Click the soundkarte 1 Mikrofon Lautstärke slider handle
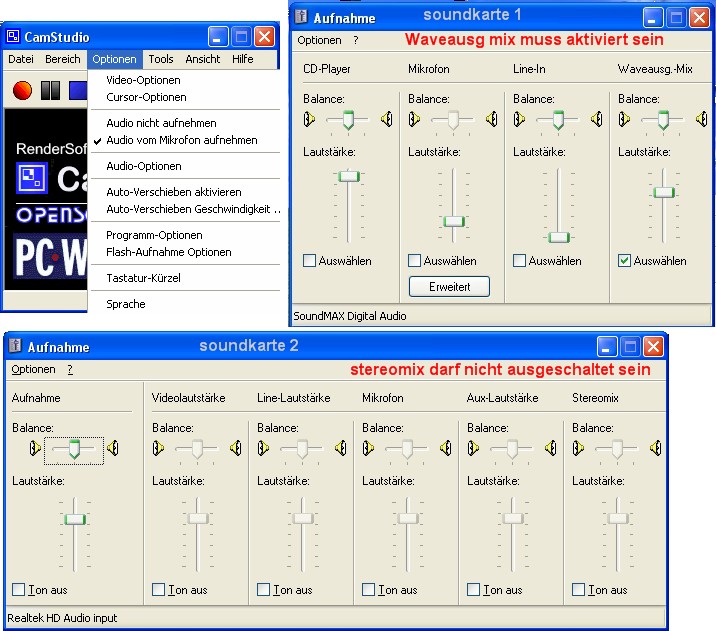 [454, 222]
